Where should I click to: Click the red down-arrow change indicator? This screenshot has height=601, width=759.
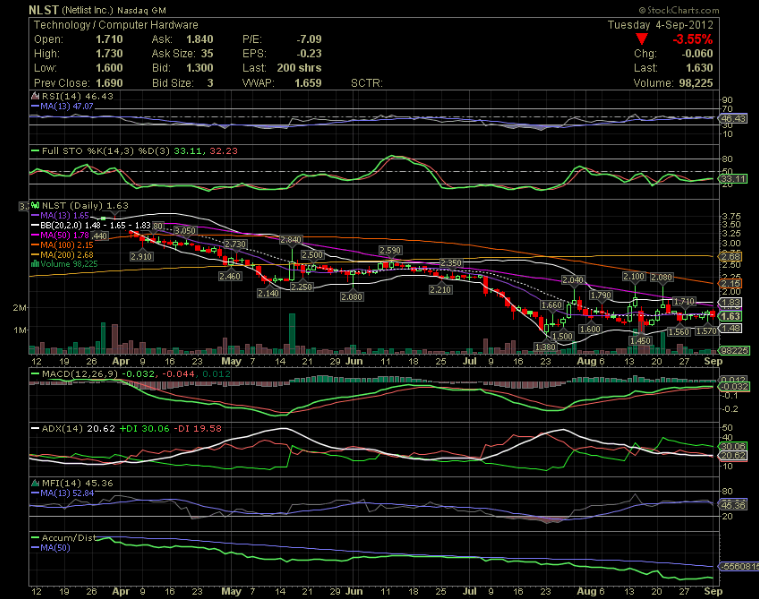(x=642, y=39)
